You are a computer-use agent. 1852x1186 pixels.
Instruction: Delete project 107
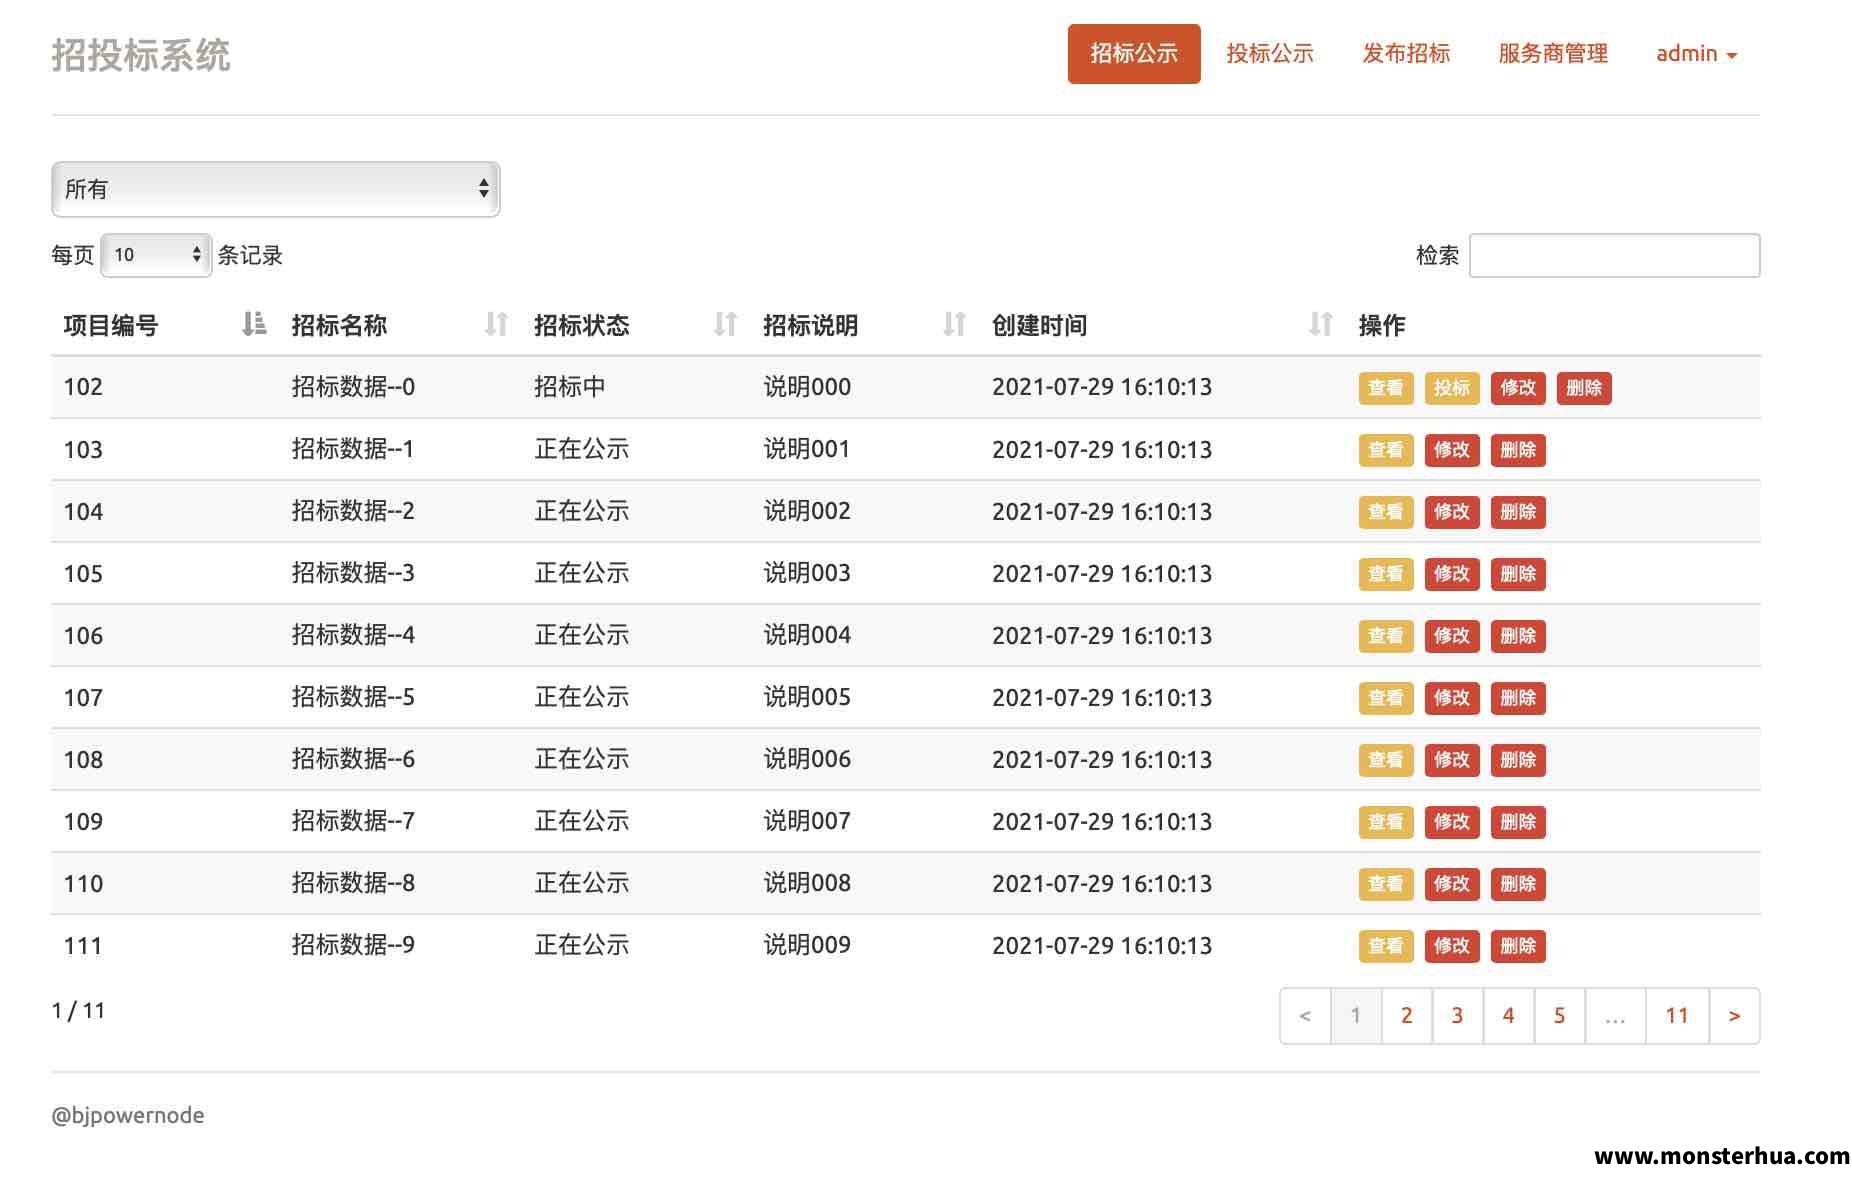click(1518, 698)
